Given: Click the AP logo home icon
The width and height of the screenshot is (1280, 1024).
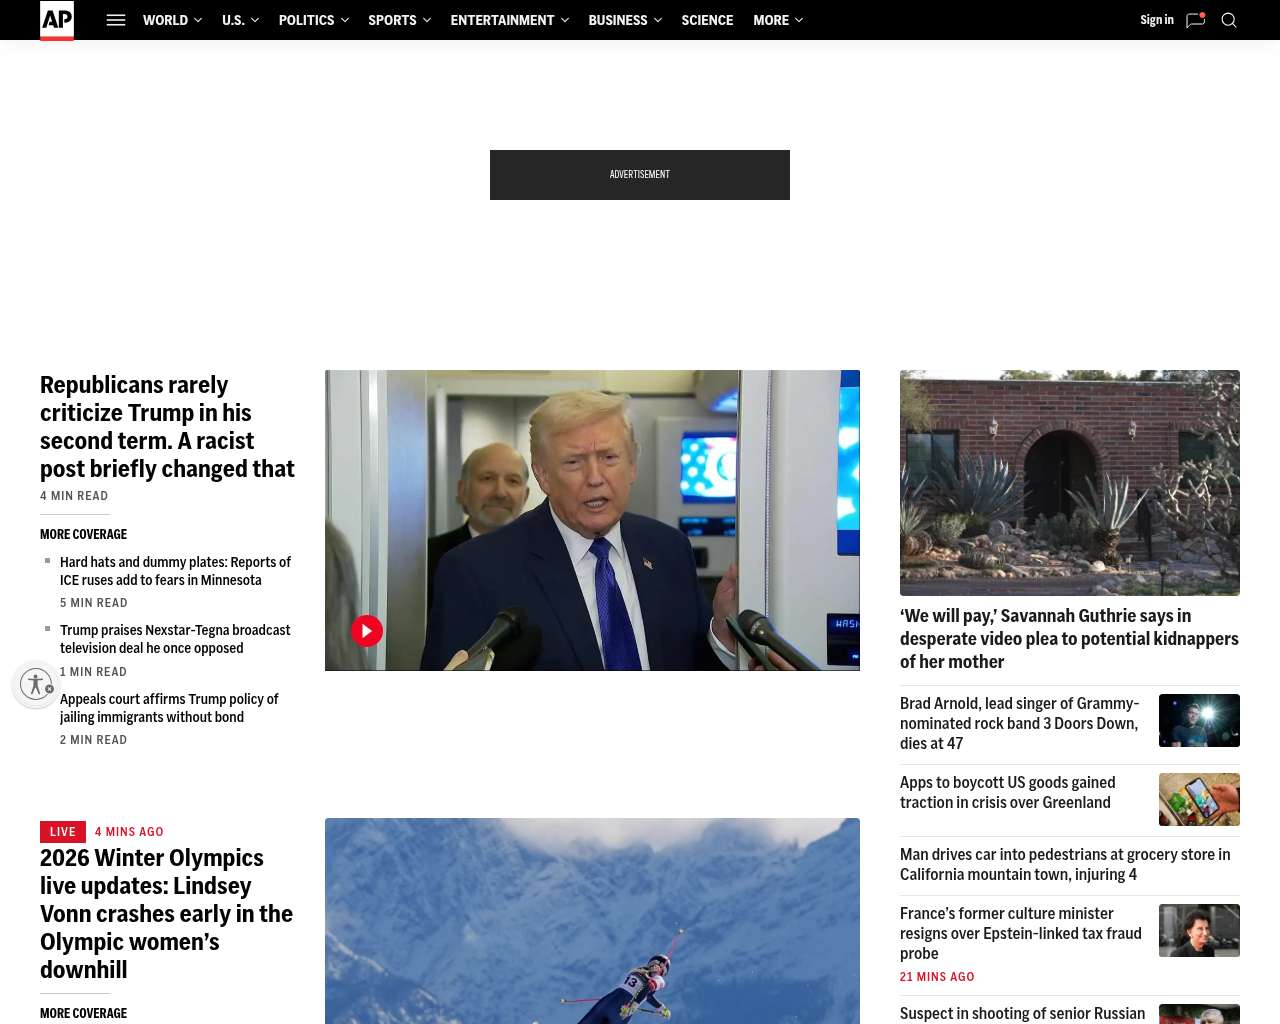Looking at the screenshot, I should 57,20.
